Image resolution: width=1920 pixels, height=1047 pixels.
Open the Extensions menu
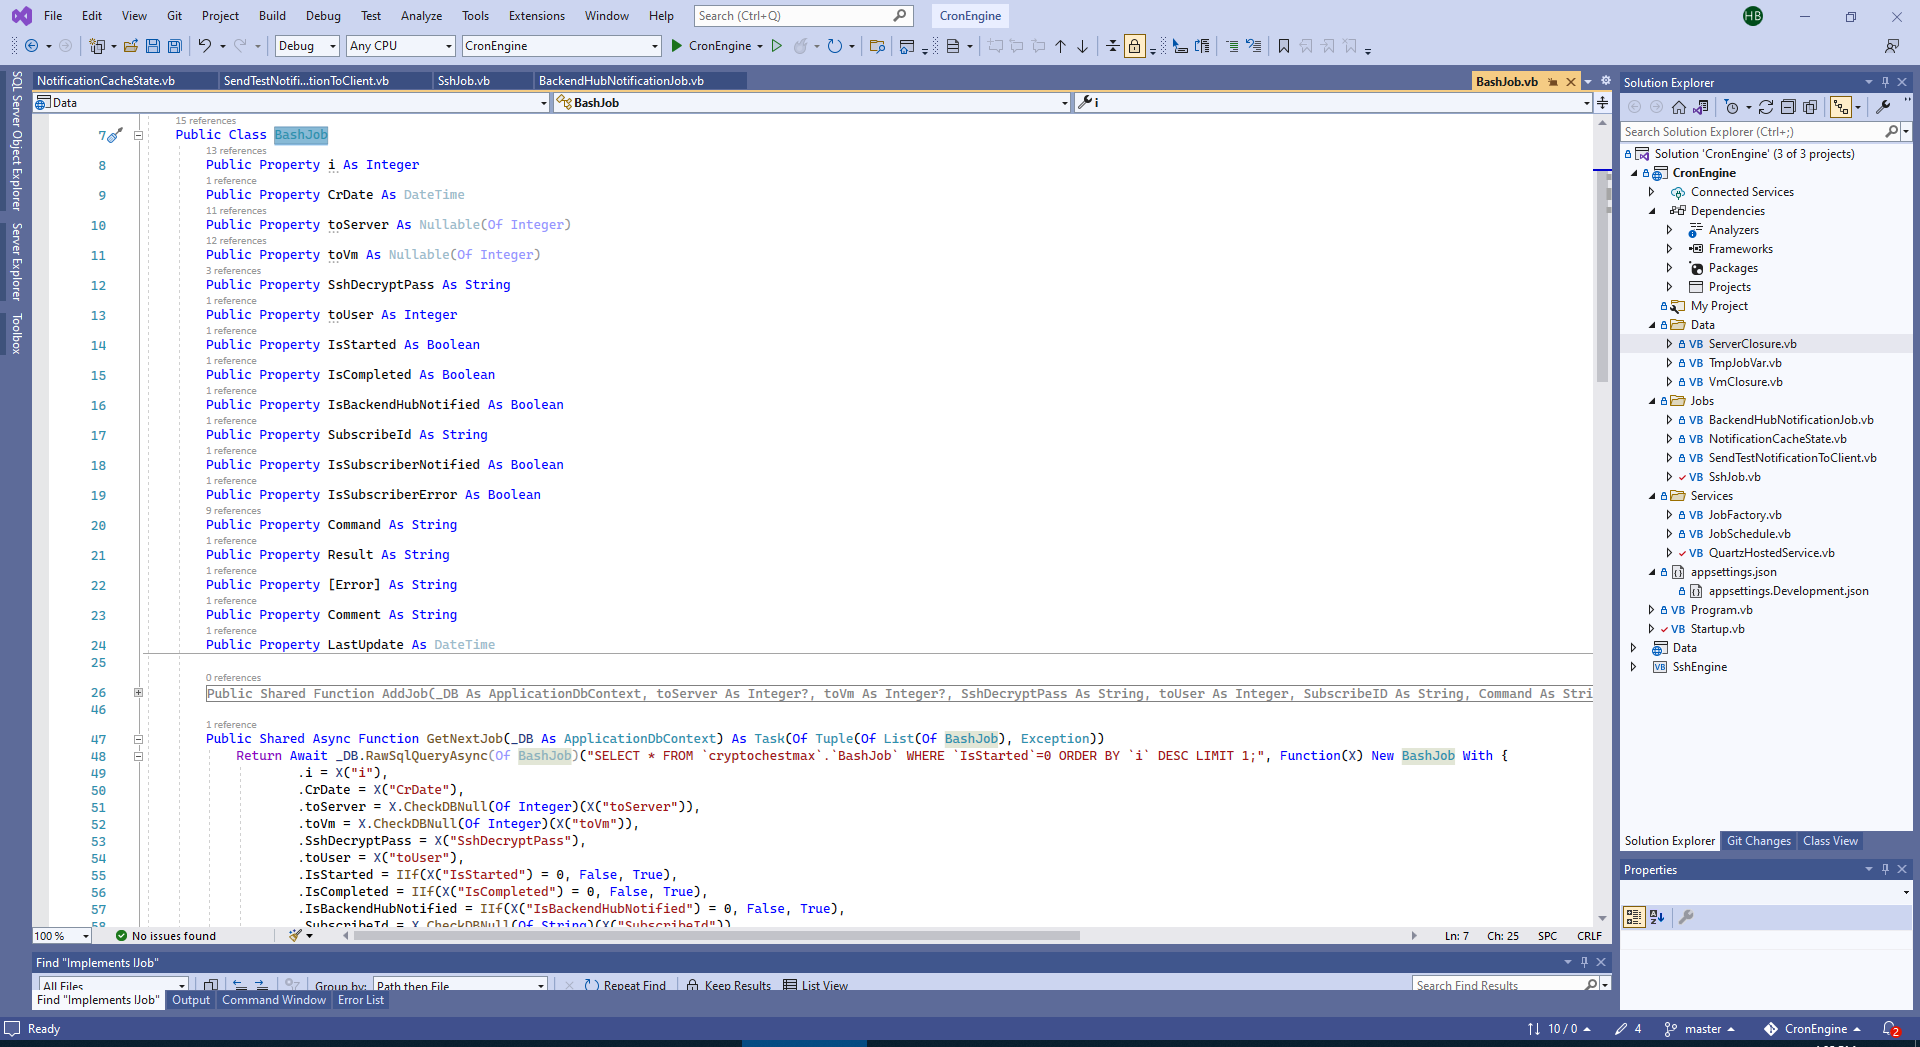pos(537,16)
